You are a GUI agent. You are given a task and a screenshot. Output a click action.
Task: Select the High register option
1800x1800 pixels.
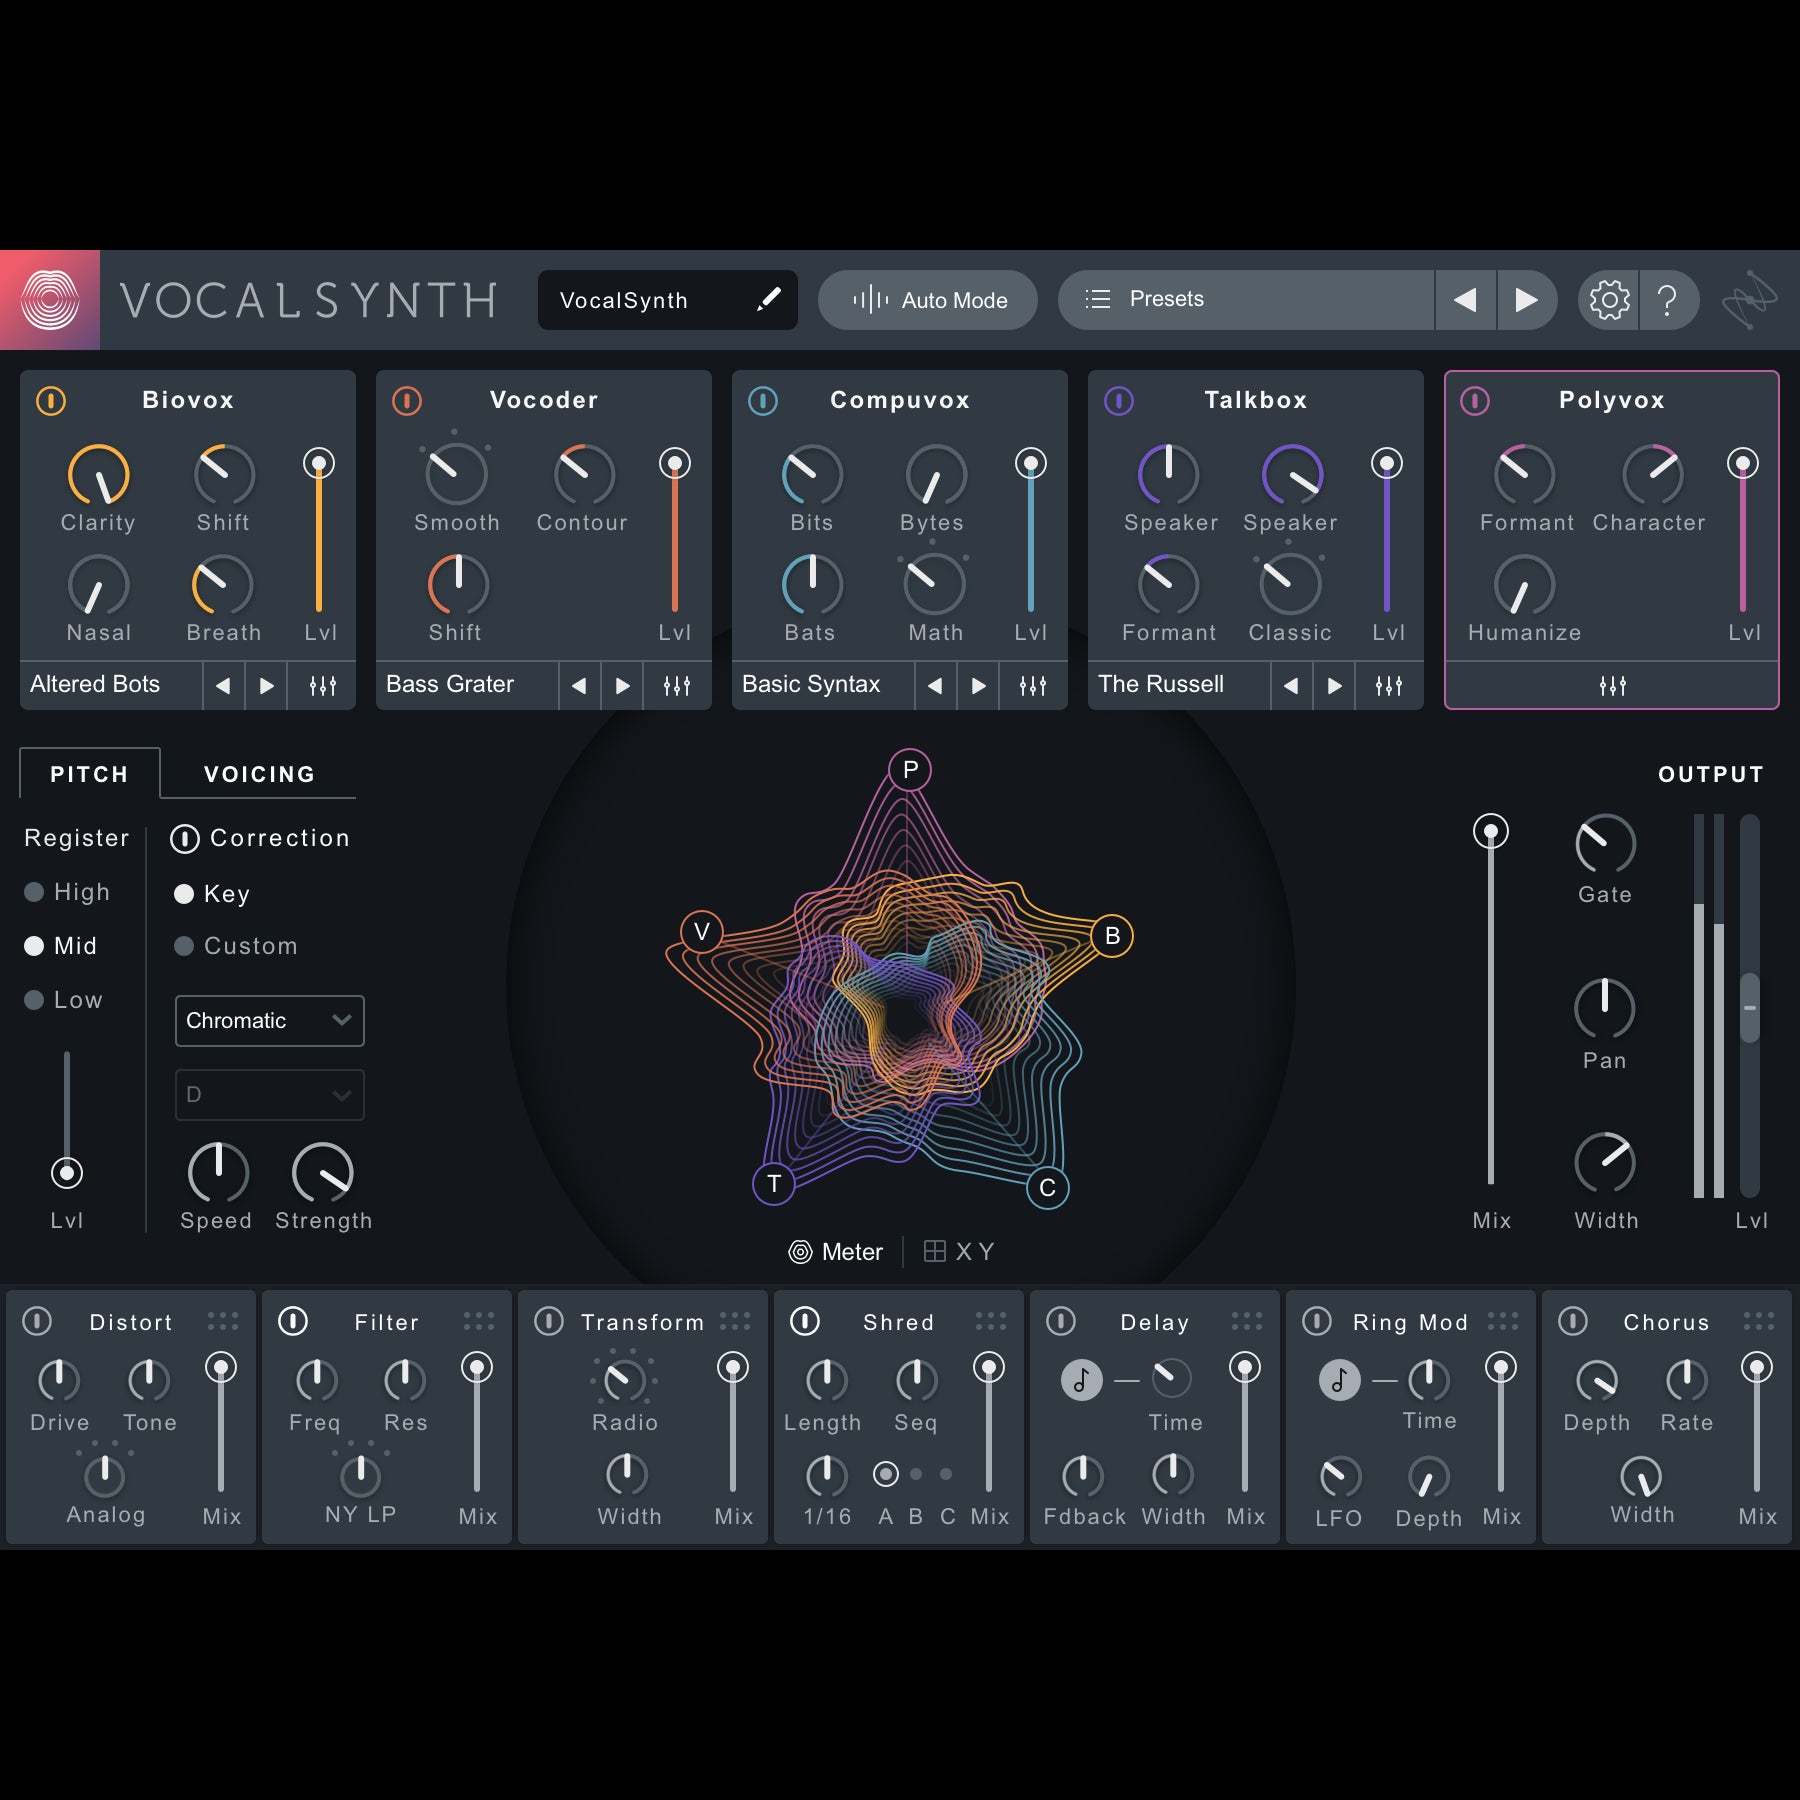point(67,892)
